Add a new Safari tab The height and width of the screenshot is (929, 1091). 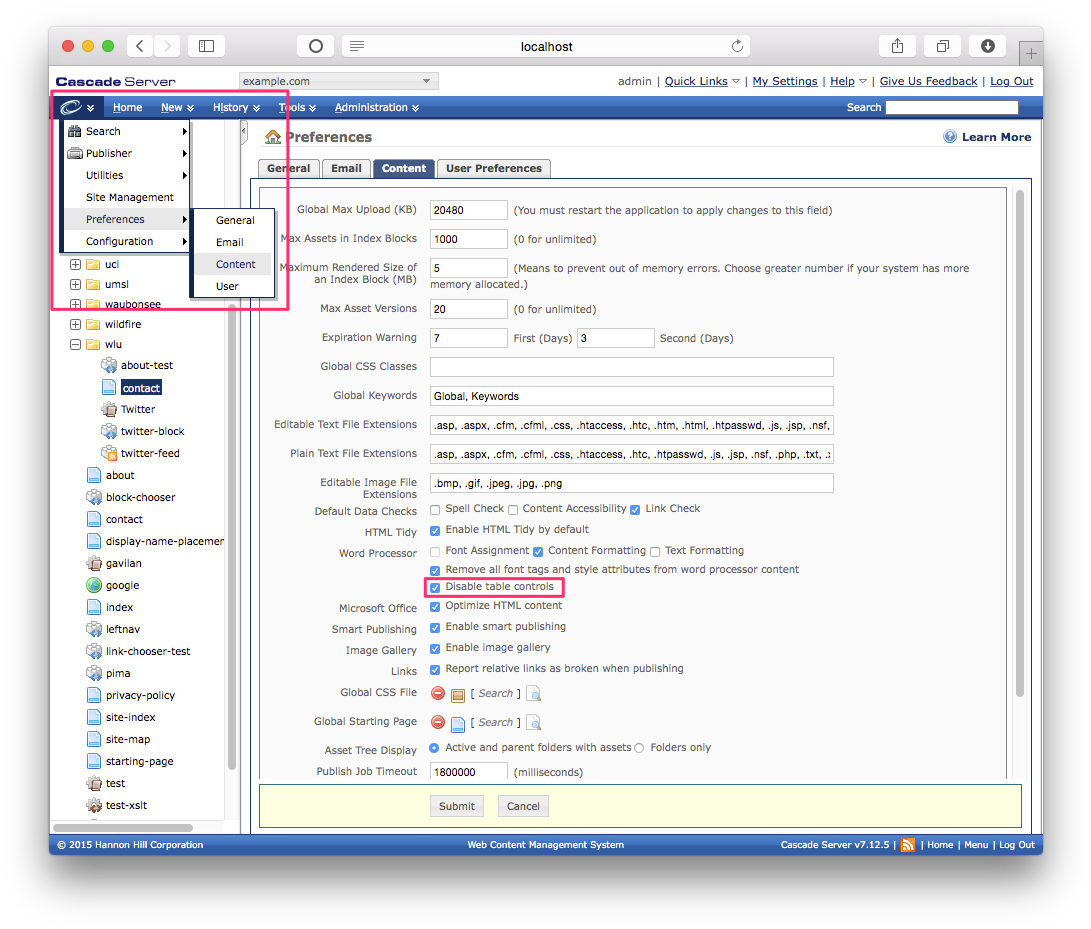point(1030,53)
